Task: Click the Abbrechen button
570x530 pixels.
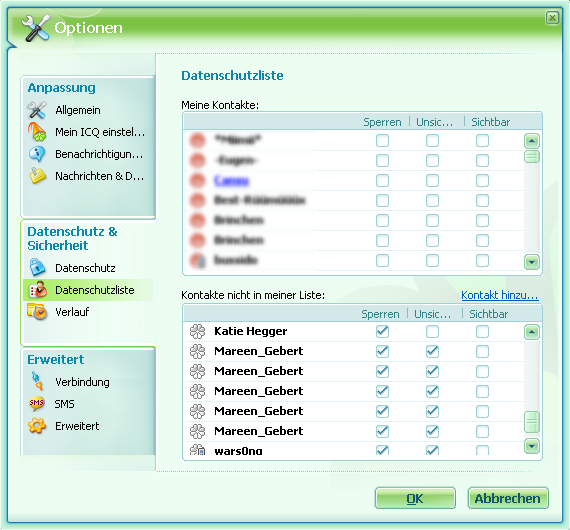Action: click(x=507, y=498)
